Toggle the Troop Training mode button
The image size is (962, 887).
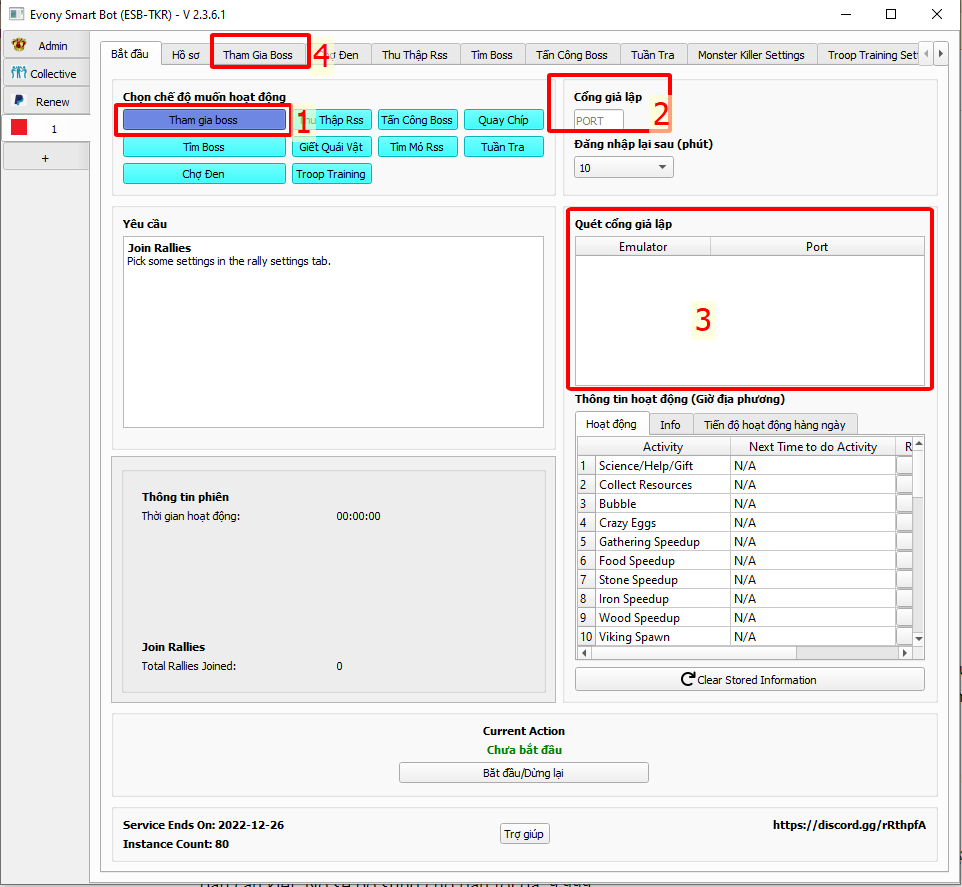(332, 174)
